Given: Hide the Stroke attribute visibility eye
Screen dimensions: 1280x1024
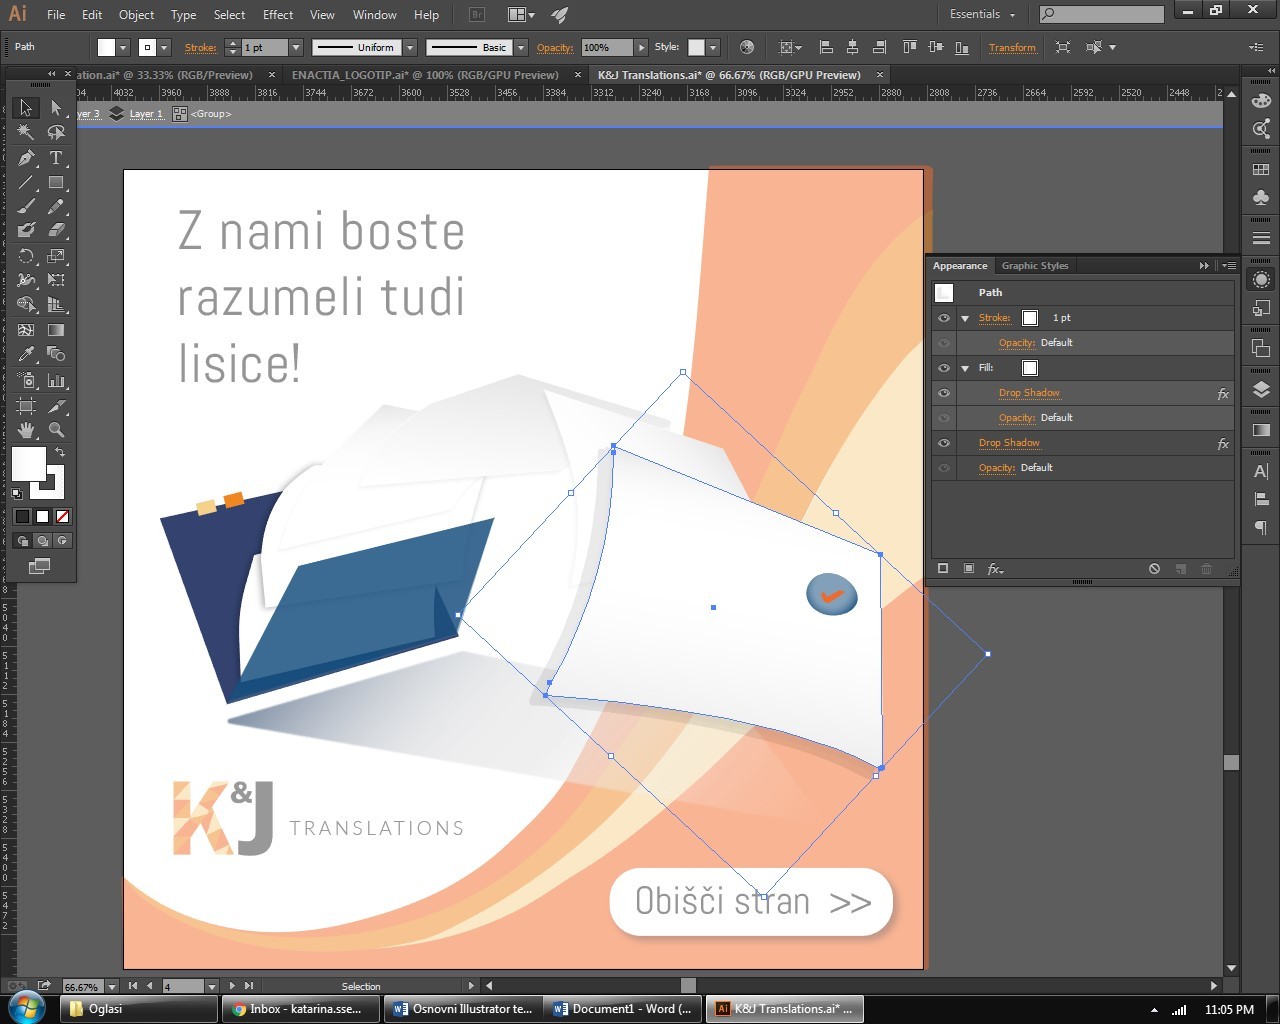Looking at the screenshot, I should (x=943, y=318).
